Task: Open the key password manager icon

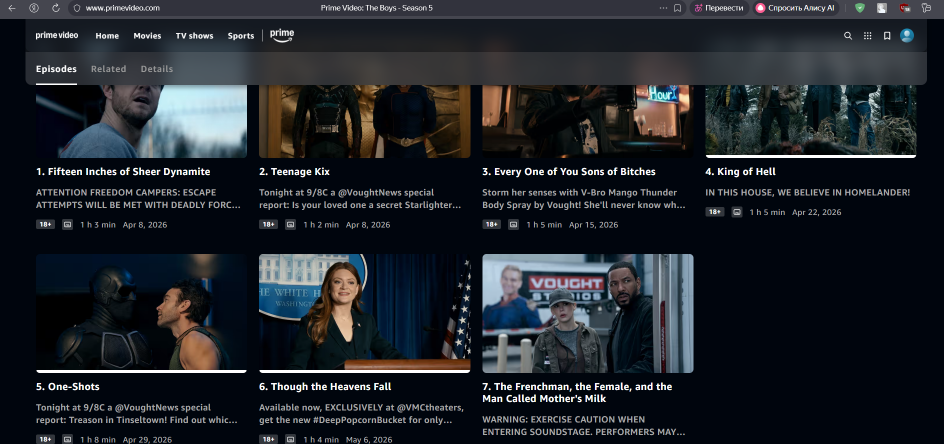Action: (927, 8)
